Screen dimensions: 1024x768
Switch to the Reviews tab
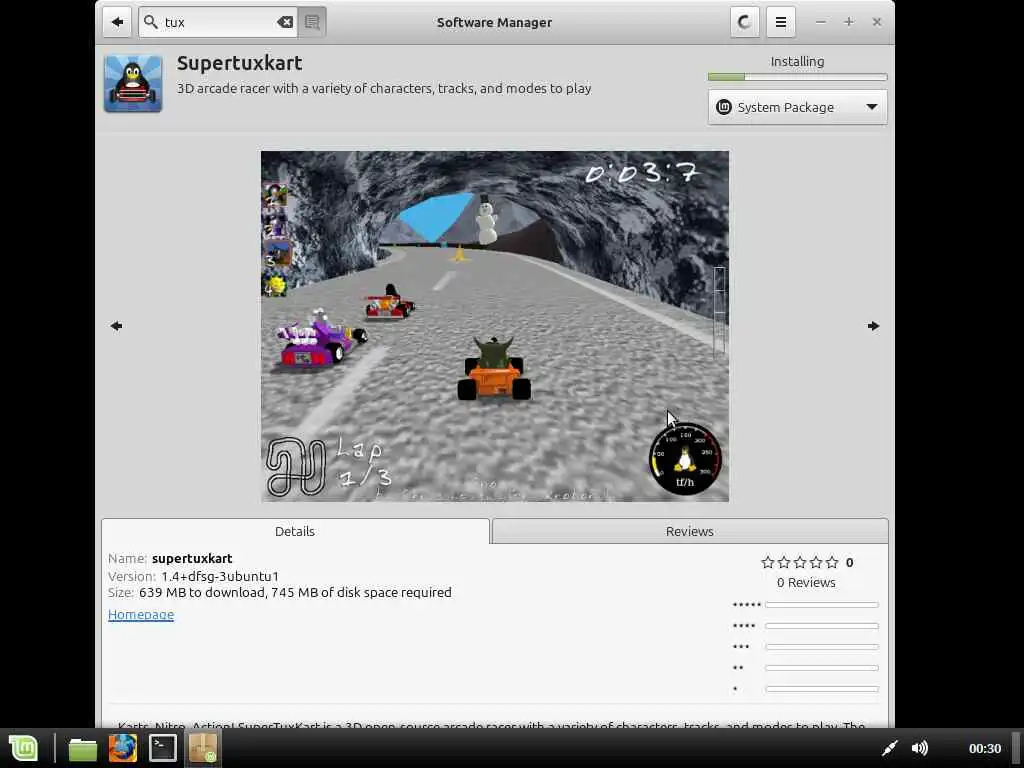click(690, 531)
